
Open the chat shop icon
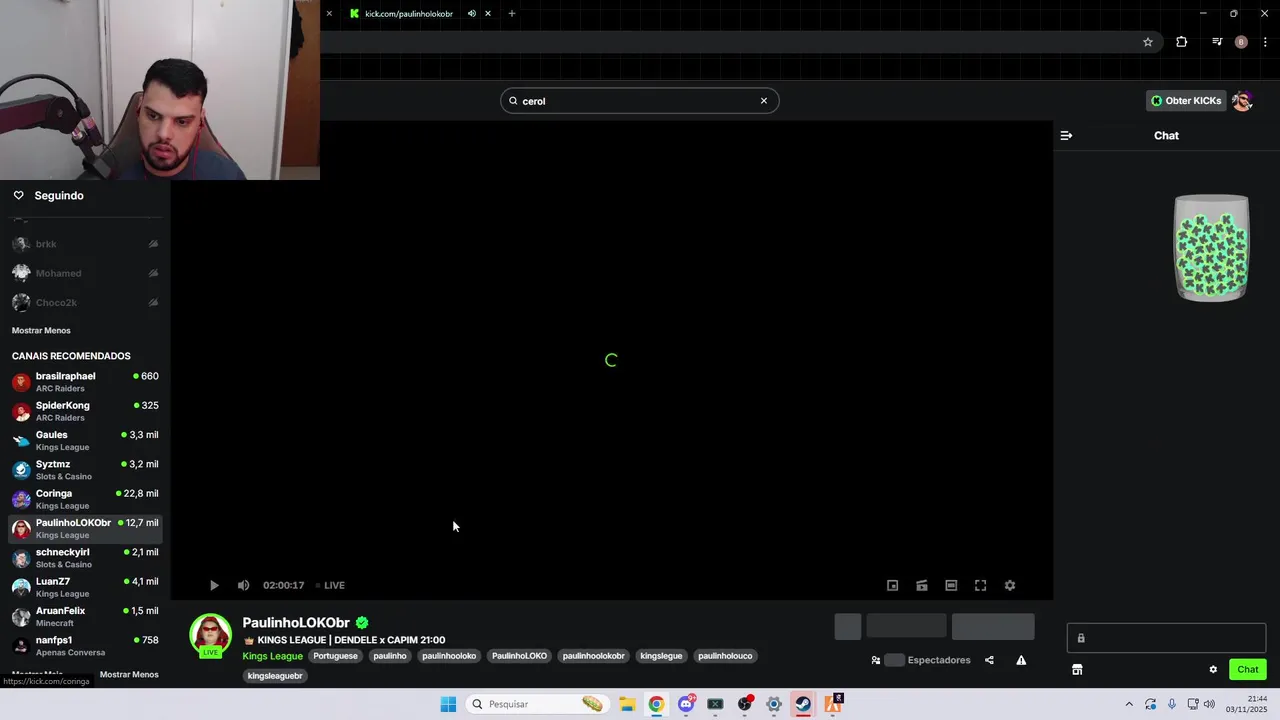(x=1077, y=670)
